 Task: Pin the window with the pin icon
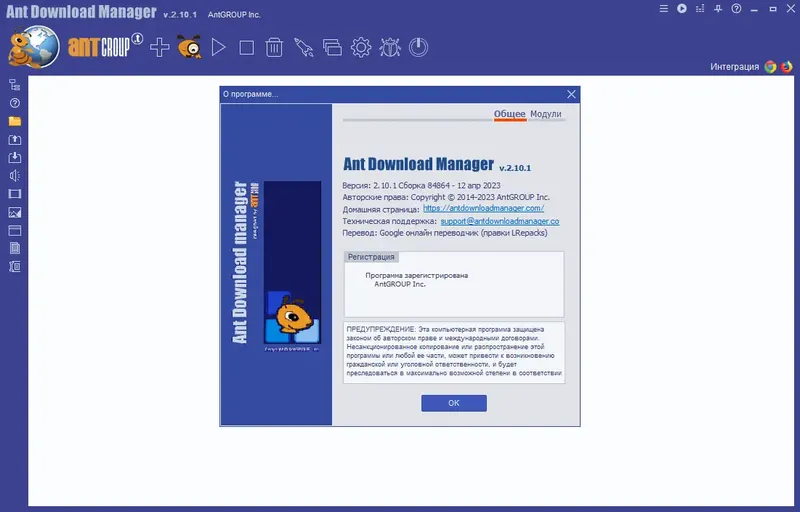pyautogui.click(x=718, y=9)
